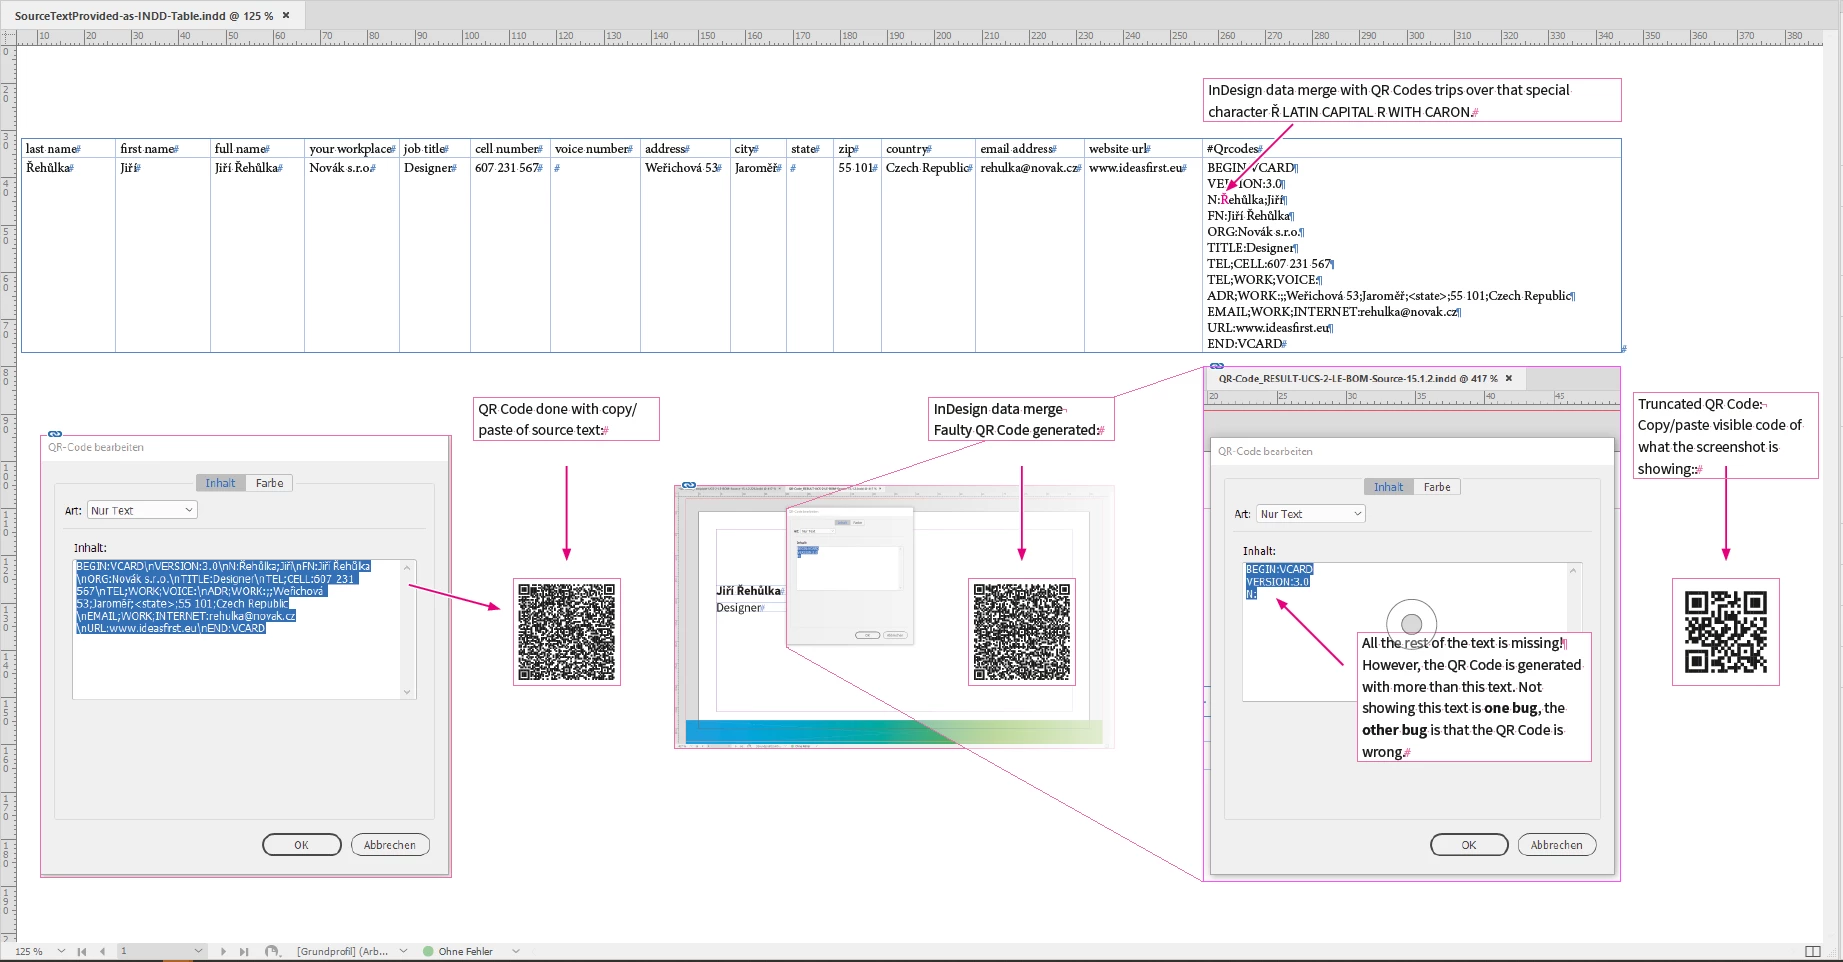The height and width of the screenshot is (962, 1843).
Task: Switch to Farbe tab in left dialog
Action: (269, 483)
